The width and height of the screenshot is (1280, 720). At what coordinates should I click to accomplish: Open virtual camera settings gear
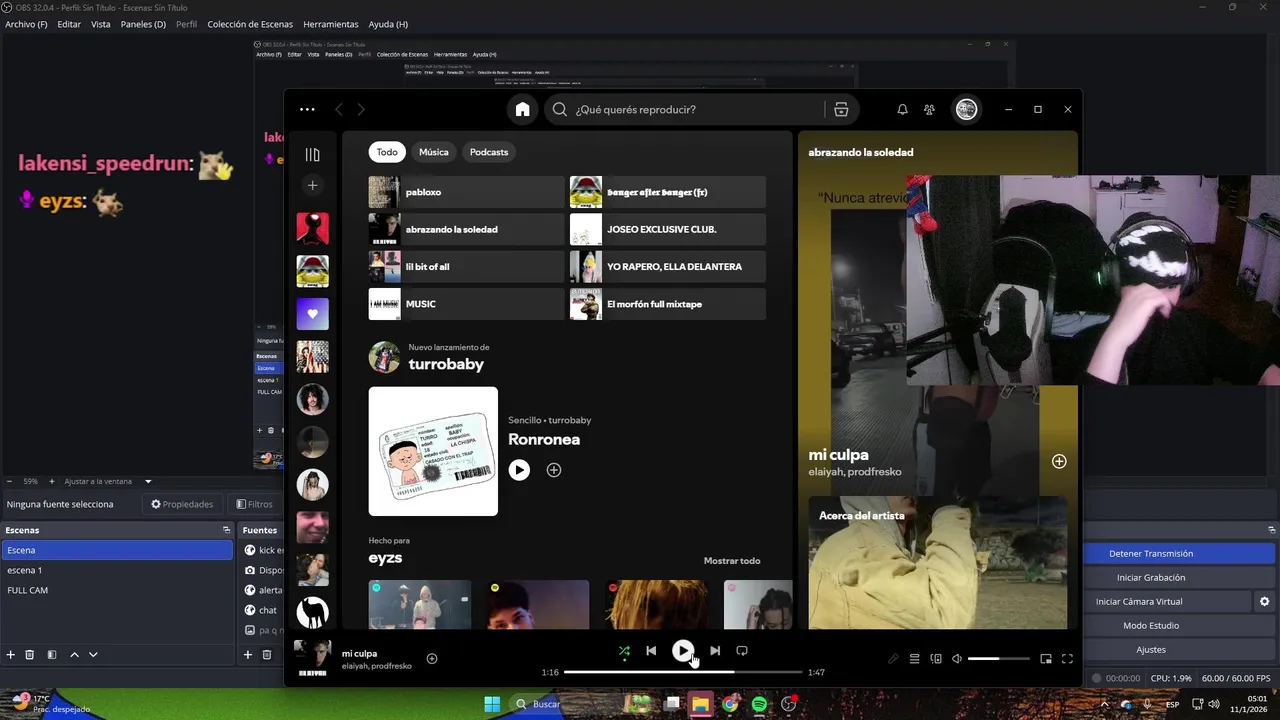coord(1264,602)
